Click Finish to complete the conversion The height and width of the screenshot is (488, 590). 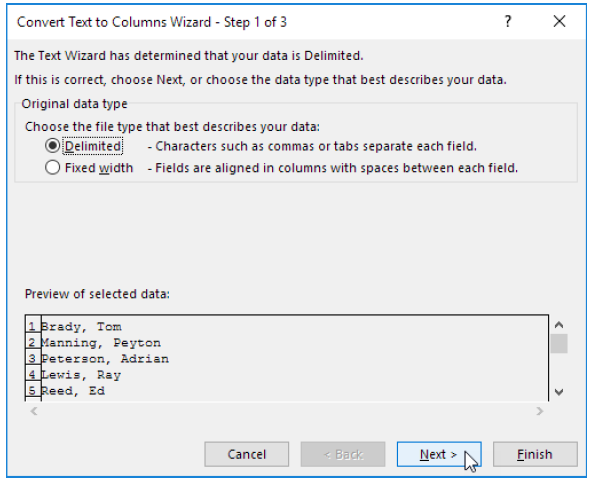point(535,454)
